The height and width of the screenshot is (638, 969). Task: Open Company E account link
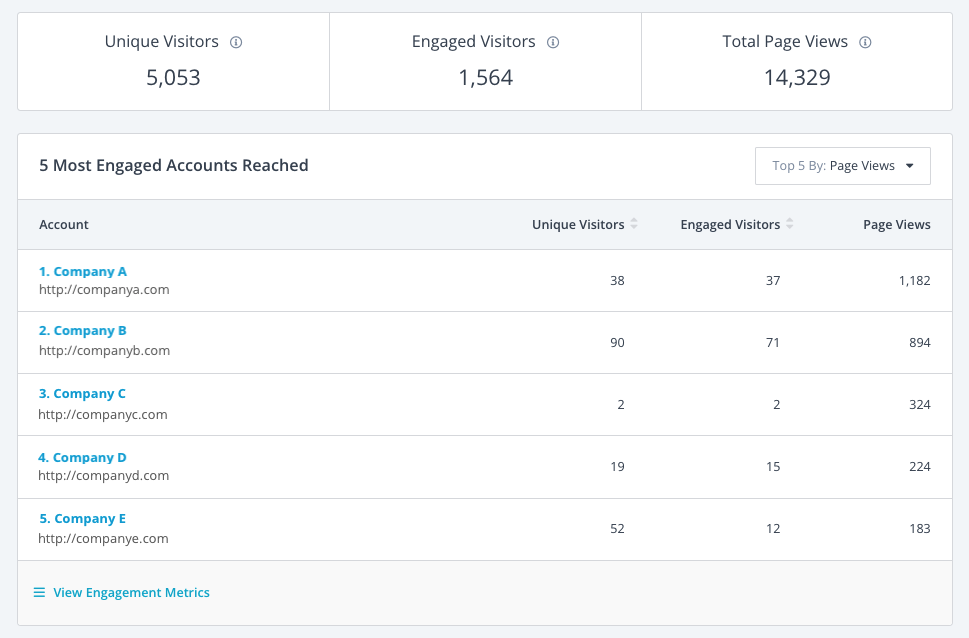click(x=83, y=519)
